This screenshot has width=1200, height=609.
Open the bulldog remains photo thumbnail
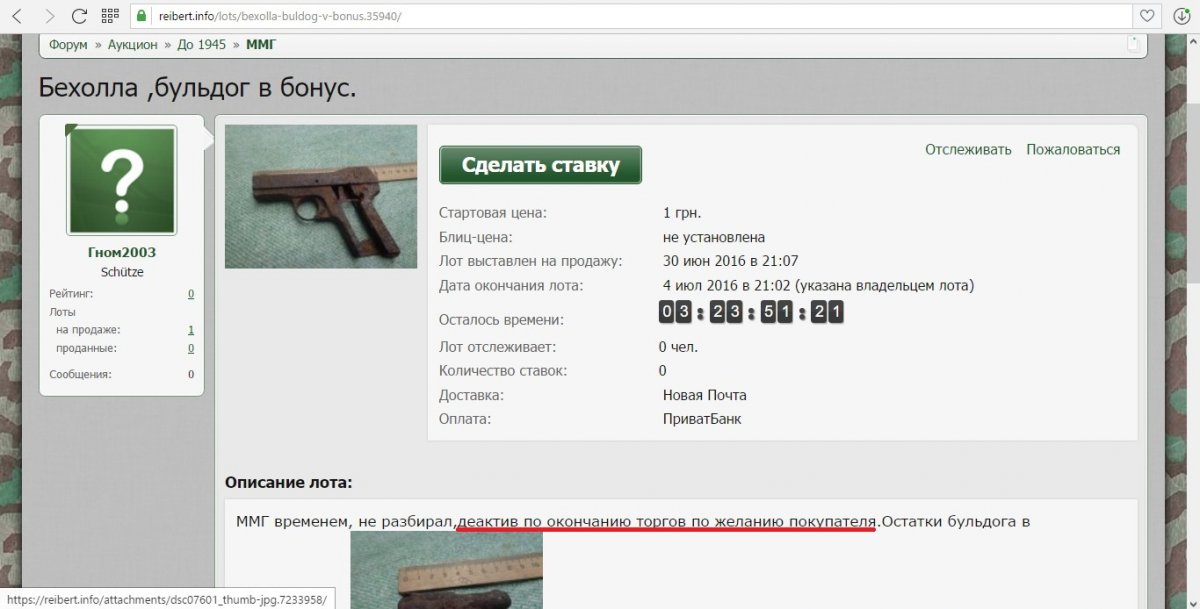(446, 570)
